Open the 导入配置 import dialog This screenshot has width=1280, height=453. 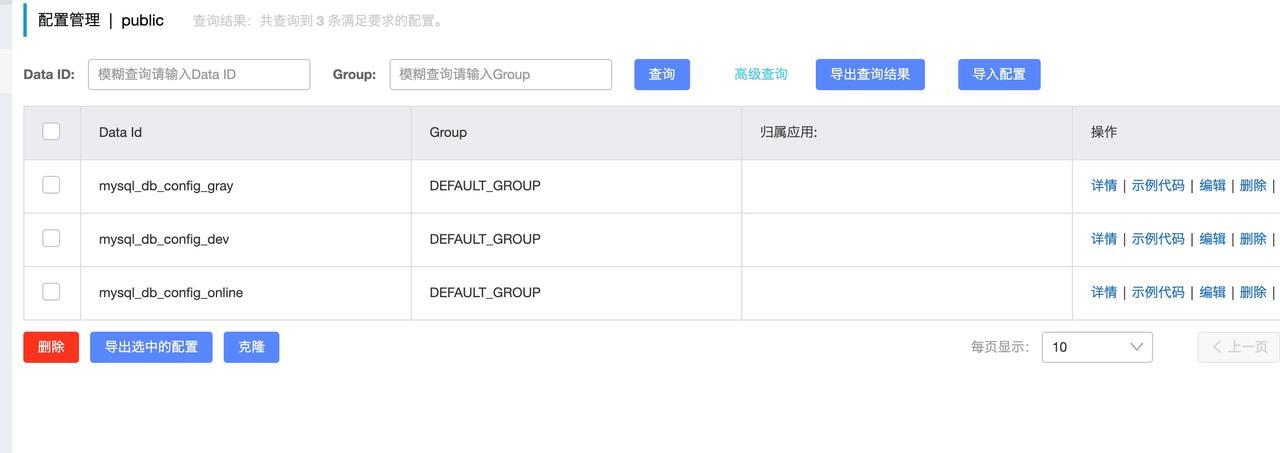pyautogui.click(x=999, y=74)
